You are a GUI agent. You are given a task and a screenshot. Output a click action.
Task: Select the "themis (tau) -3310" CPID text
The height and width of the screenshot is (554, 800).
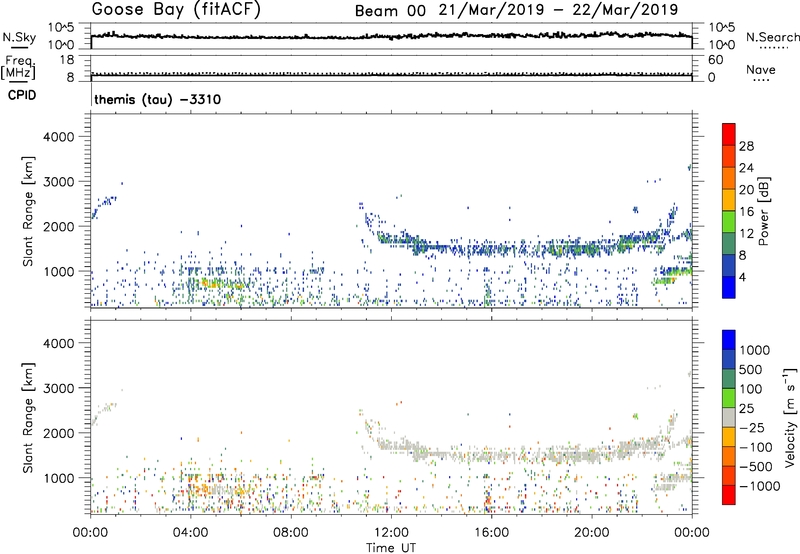pyautogui.click(x=158, y=99)
